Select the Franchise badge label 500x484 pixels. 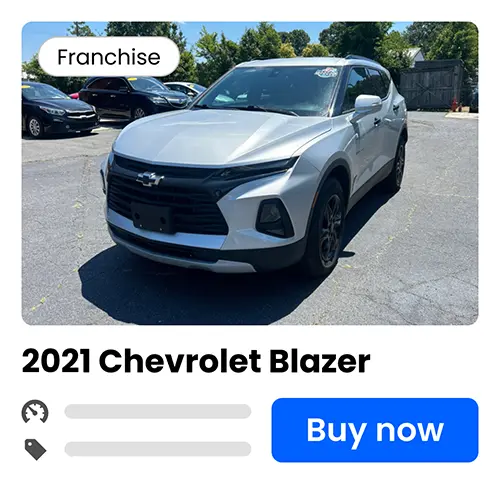pos(109,57)
